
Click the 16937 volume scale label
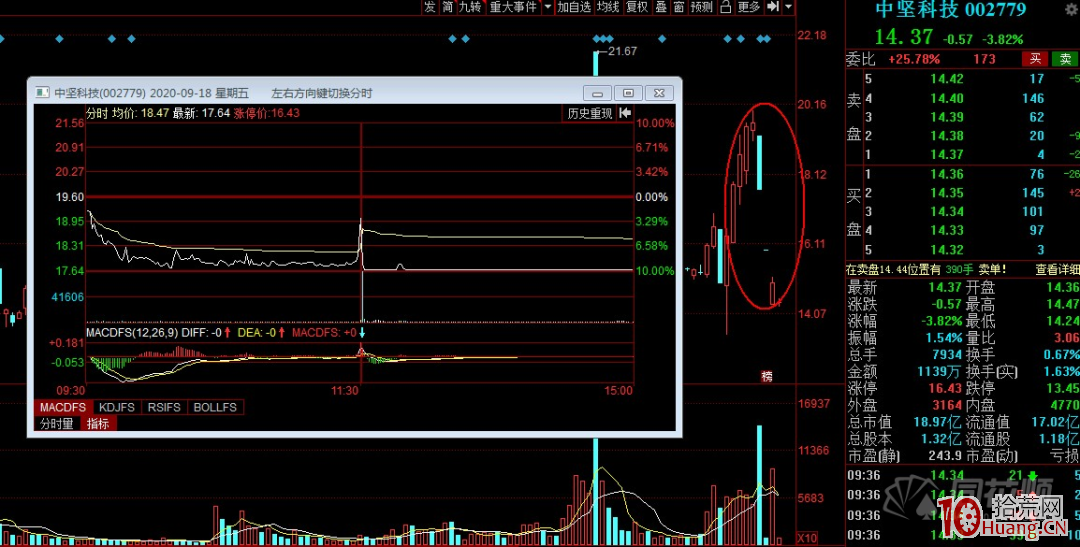pyautogui.click(x=813, y=403)
